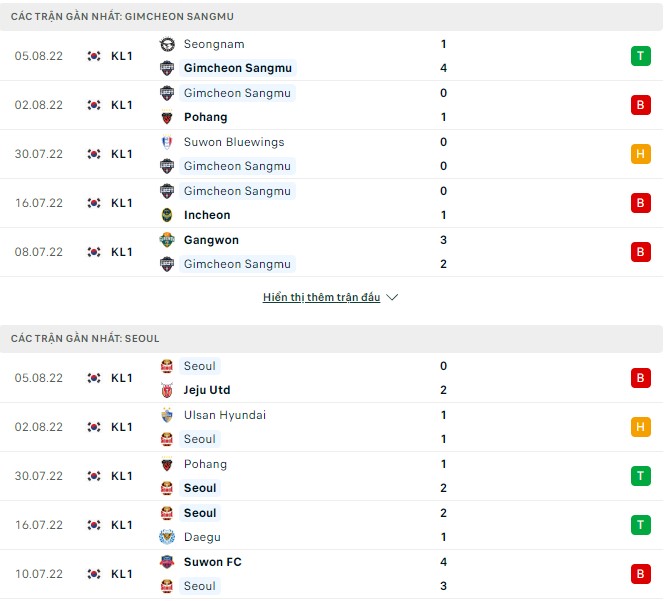
Task: Click the Pohang crest in 02.08.22 Gimcheon match
Action: tap(167, 117)
